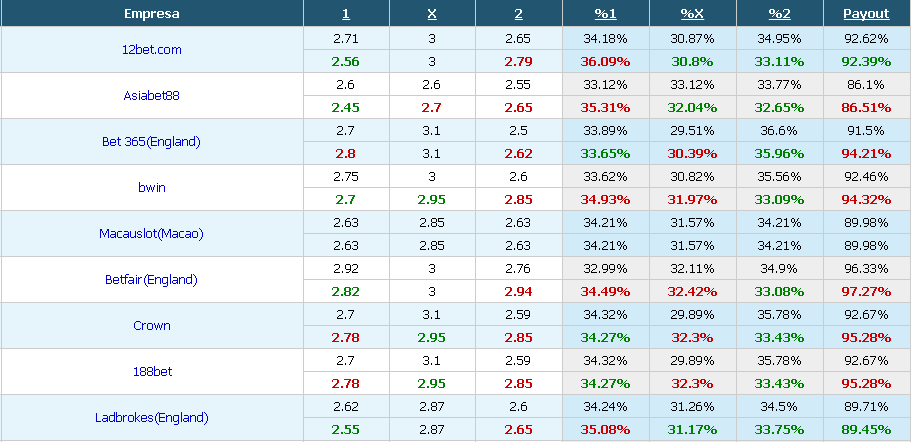Click the Bet 365(England) link

coord(151,142)
